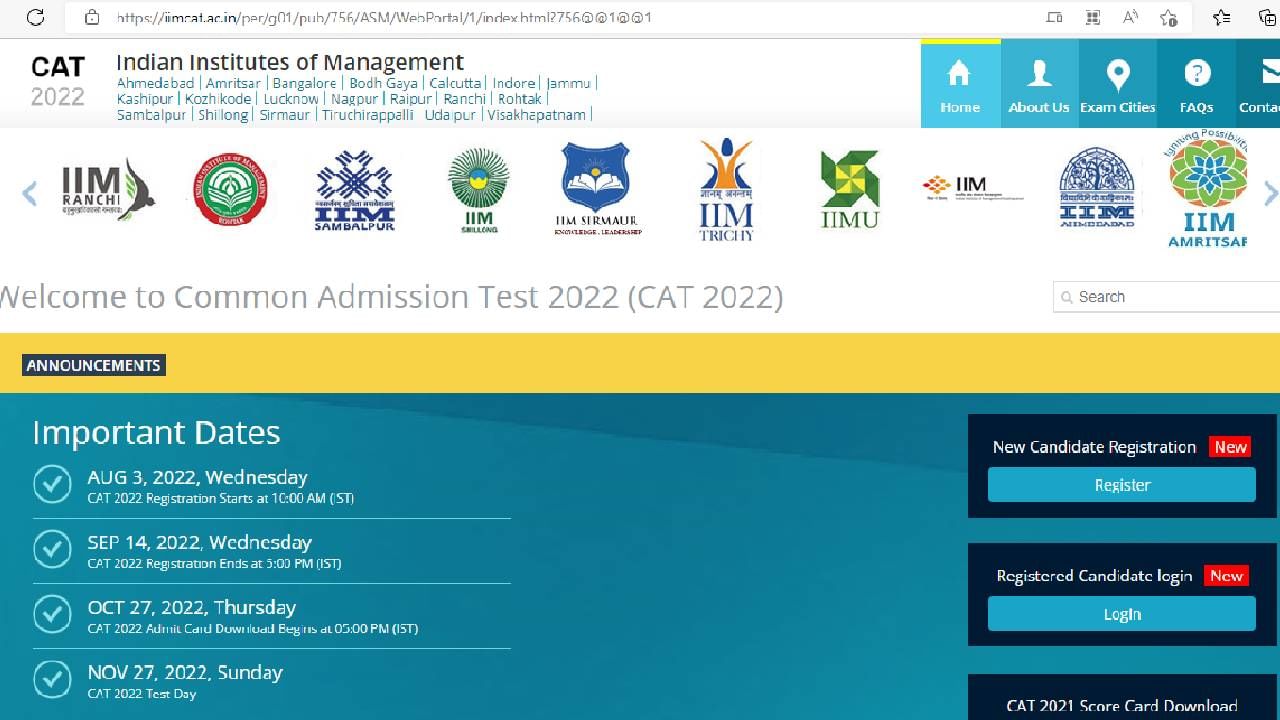Open the Lucknow link
The height and width of the screenshot is (720, 1280).
point(291,99)
